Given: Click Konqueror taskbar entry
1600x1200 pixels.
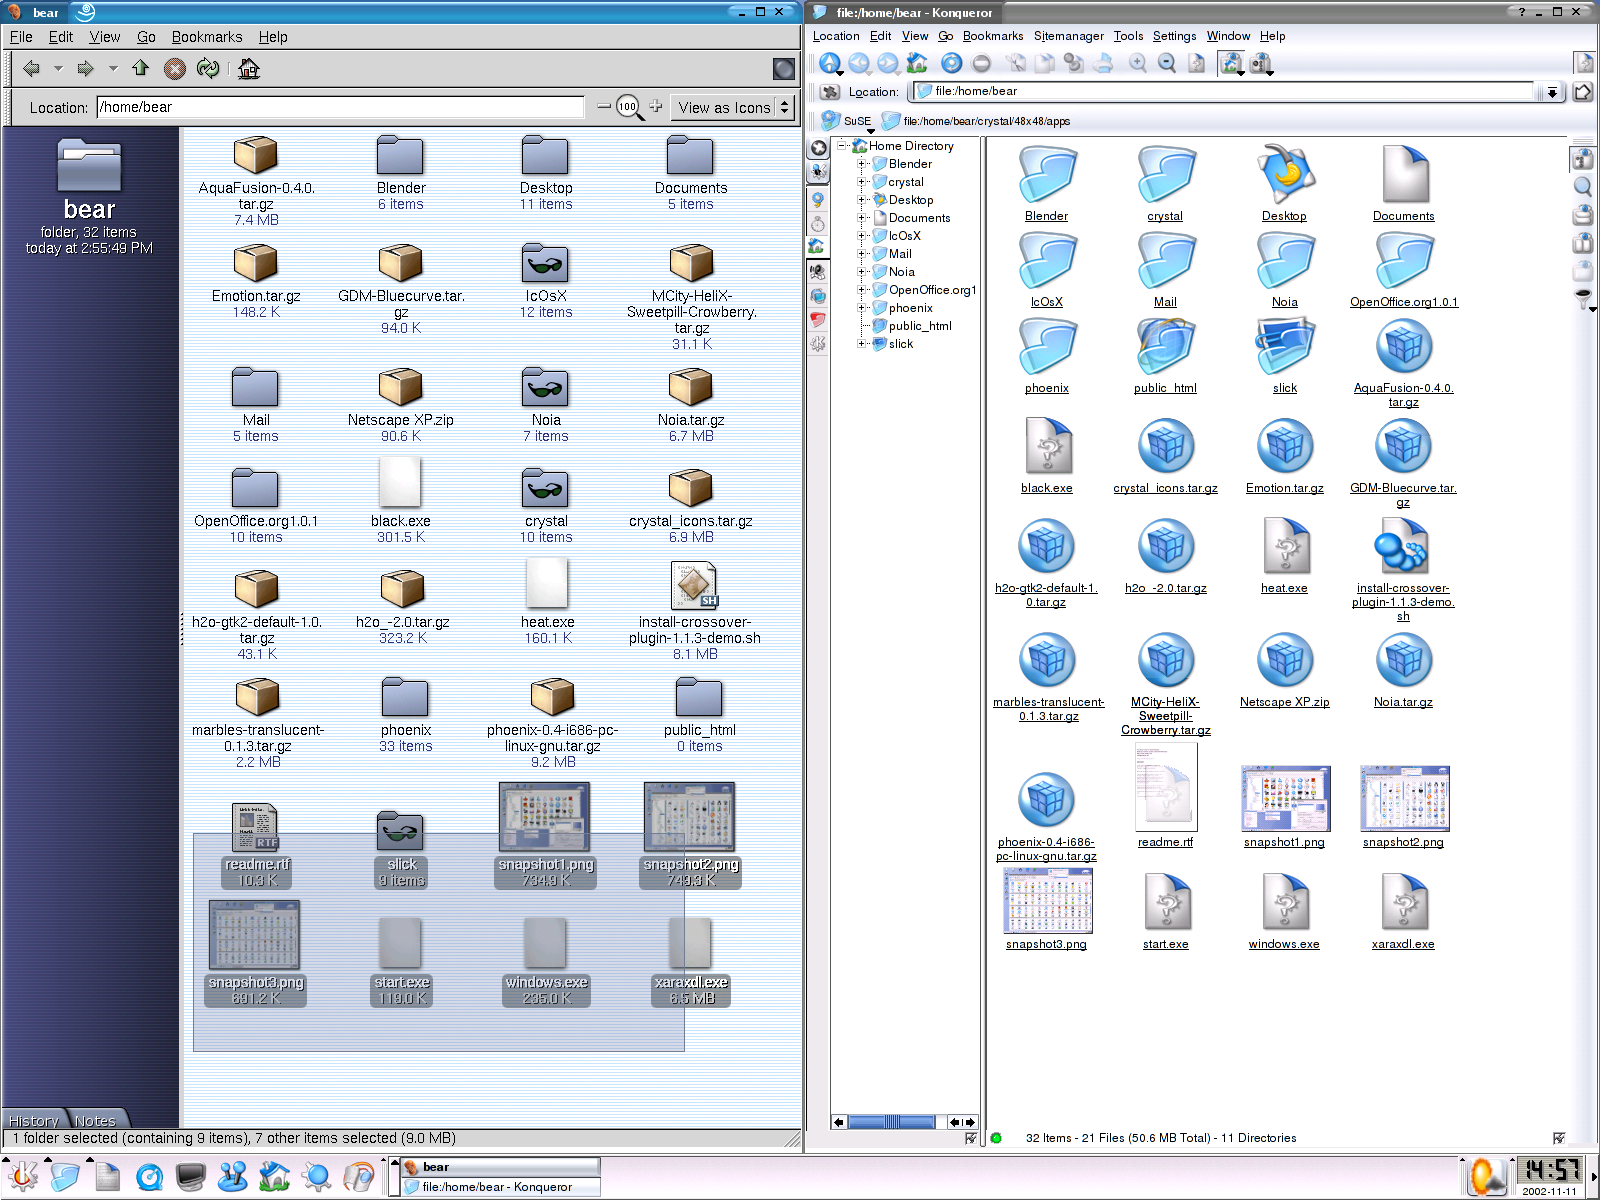Looking at the screenshot, I should coord(501,1187).
